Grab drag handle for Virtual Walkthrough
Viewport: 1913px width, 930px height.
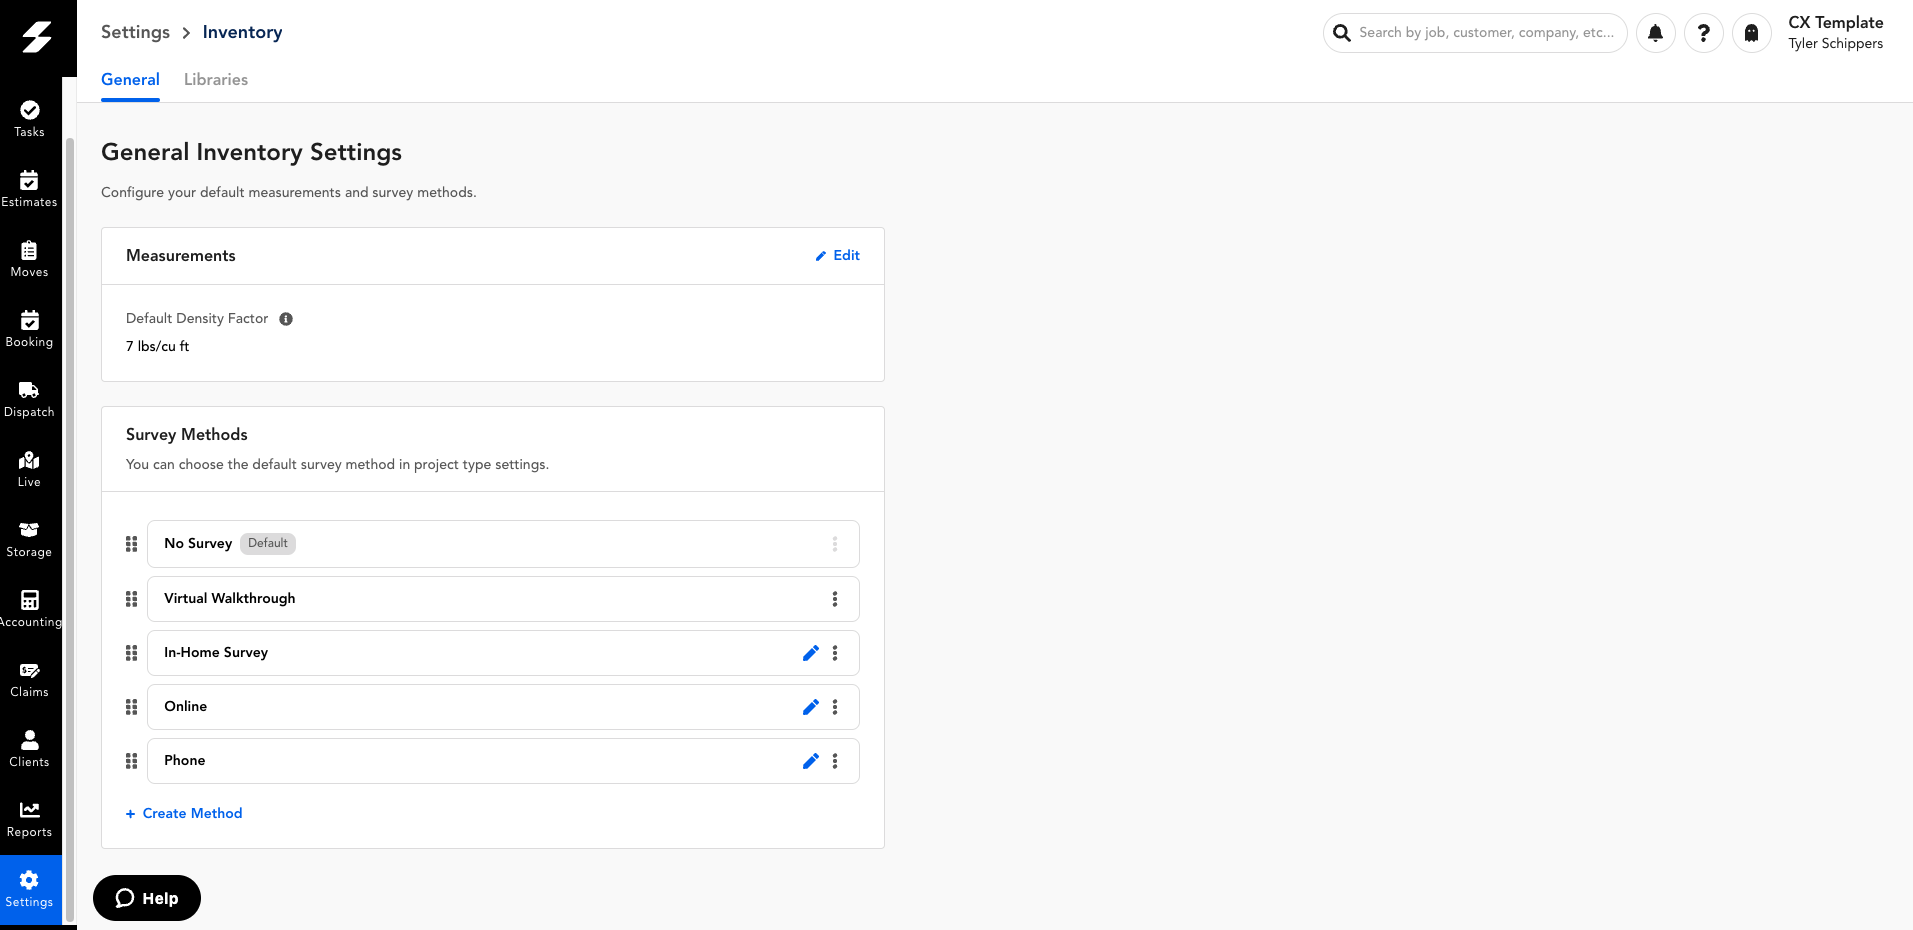[x=131, y=599]
